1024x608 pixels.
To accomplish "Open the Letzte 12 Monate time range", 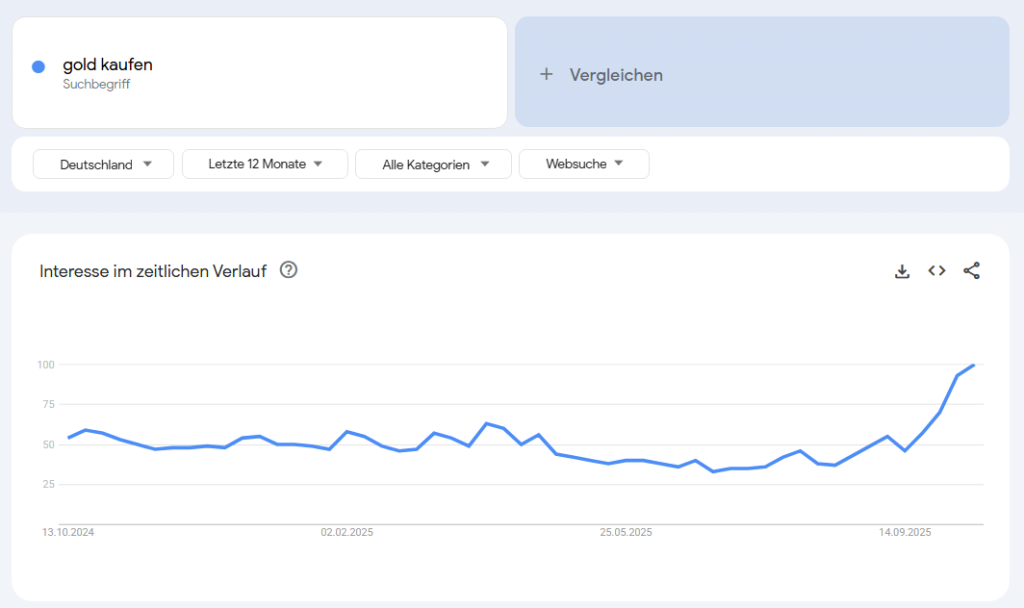I will tap(265, 164).
